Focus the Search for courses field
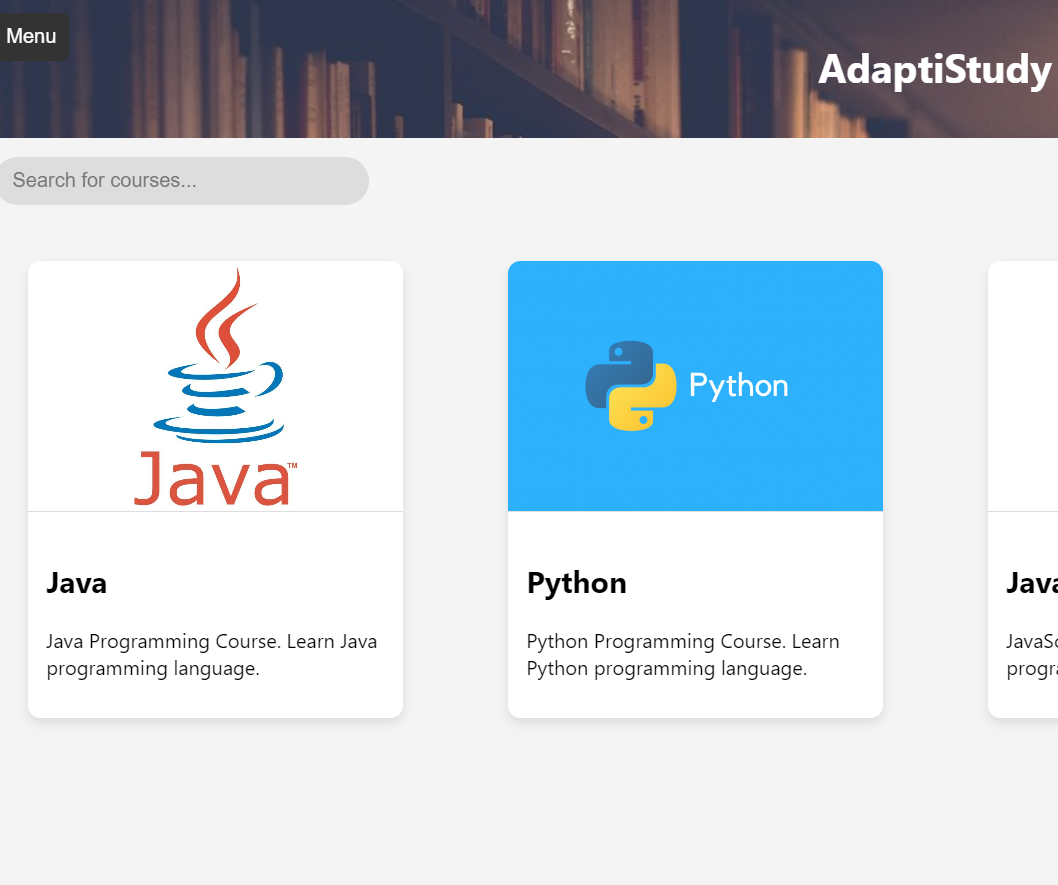The image size is (1058, 885). click(184, 181)
